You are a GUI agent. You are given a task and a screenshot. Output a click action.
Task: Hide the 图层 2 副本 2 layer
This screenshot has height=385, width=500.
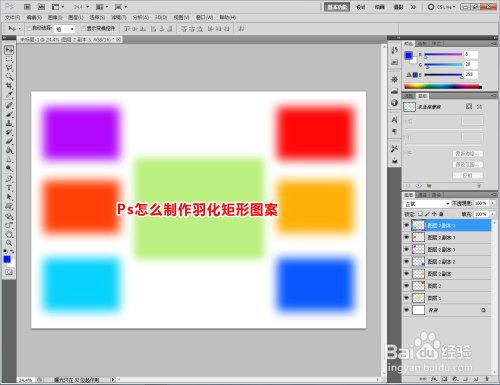(406, 261)
